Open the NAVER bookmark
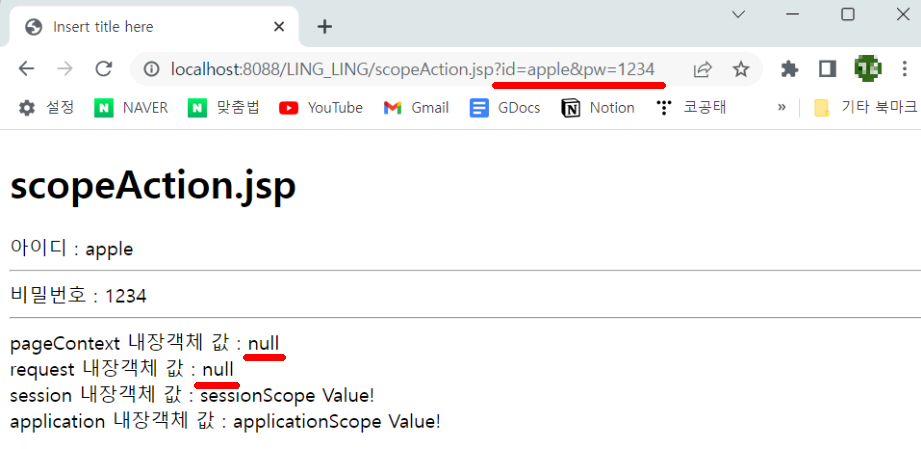The width and height of the screenshot is (921, 449). click(131, 108)
